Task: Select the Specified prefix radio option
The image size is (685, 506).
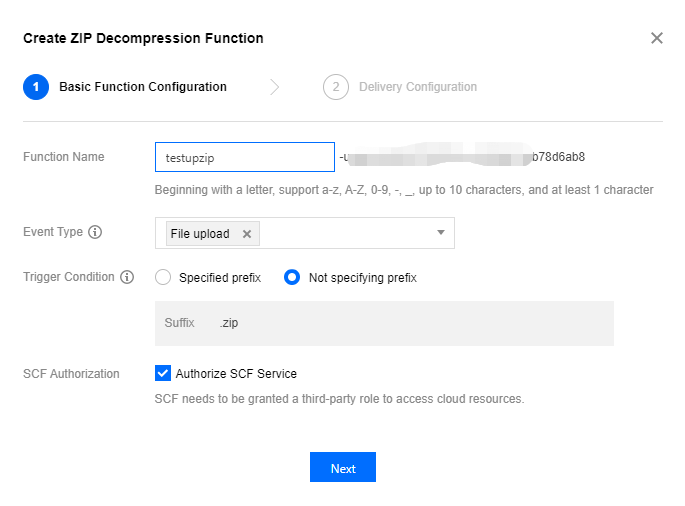Action: (164, 278)
